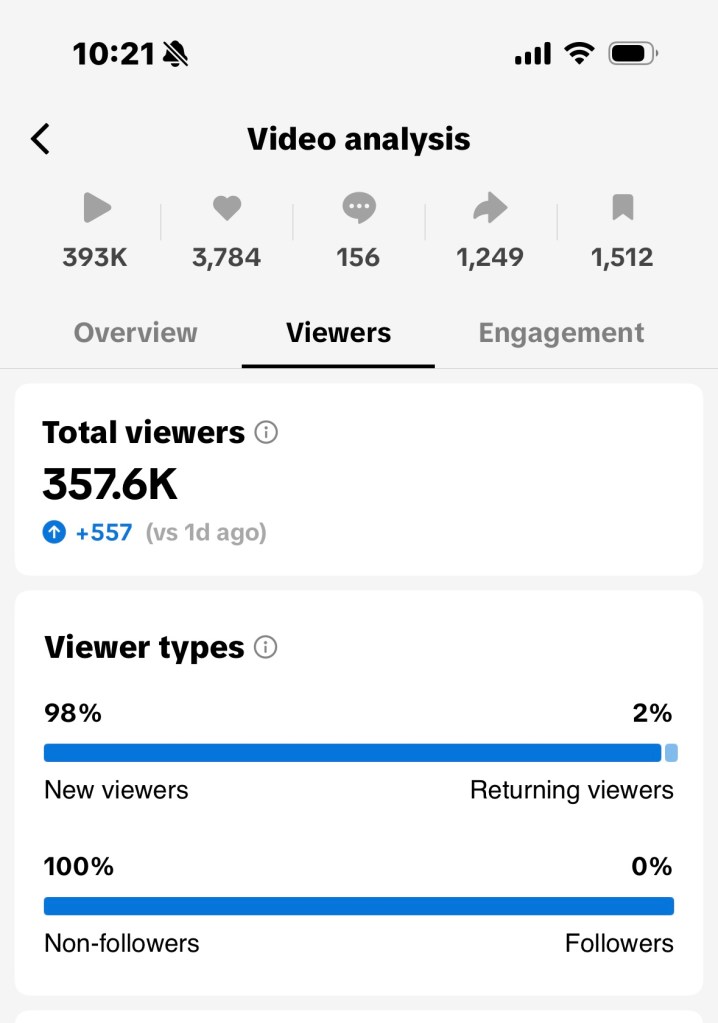Tap the battery status icon
Viewport: 718px width, 1023px height.
coord(632,54)
